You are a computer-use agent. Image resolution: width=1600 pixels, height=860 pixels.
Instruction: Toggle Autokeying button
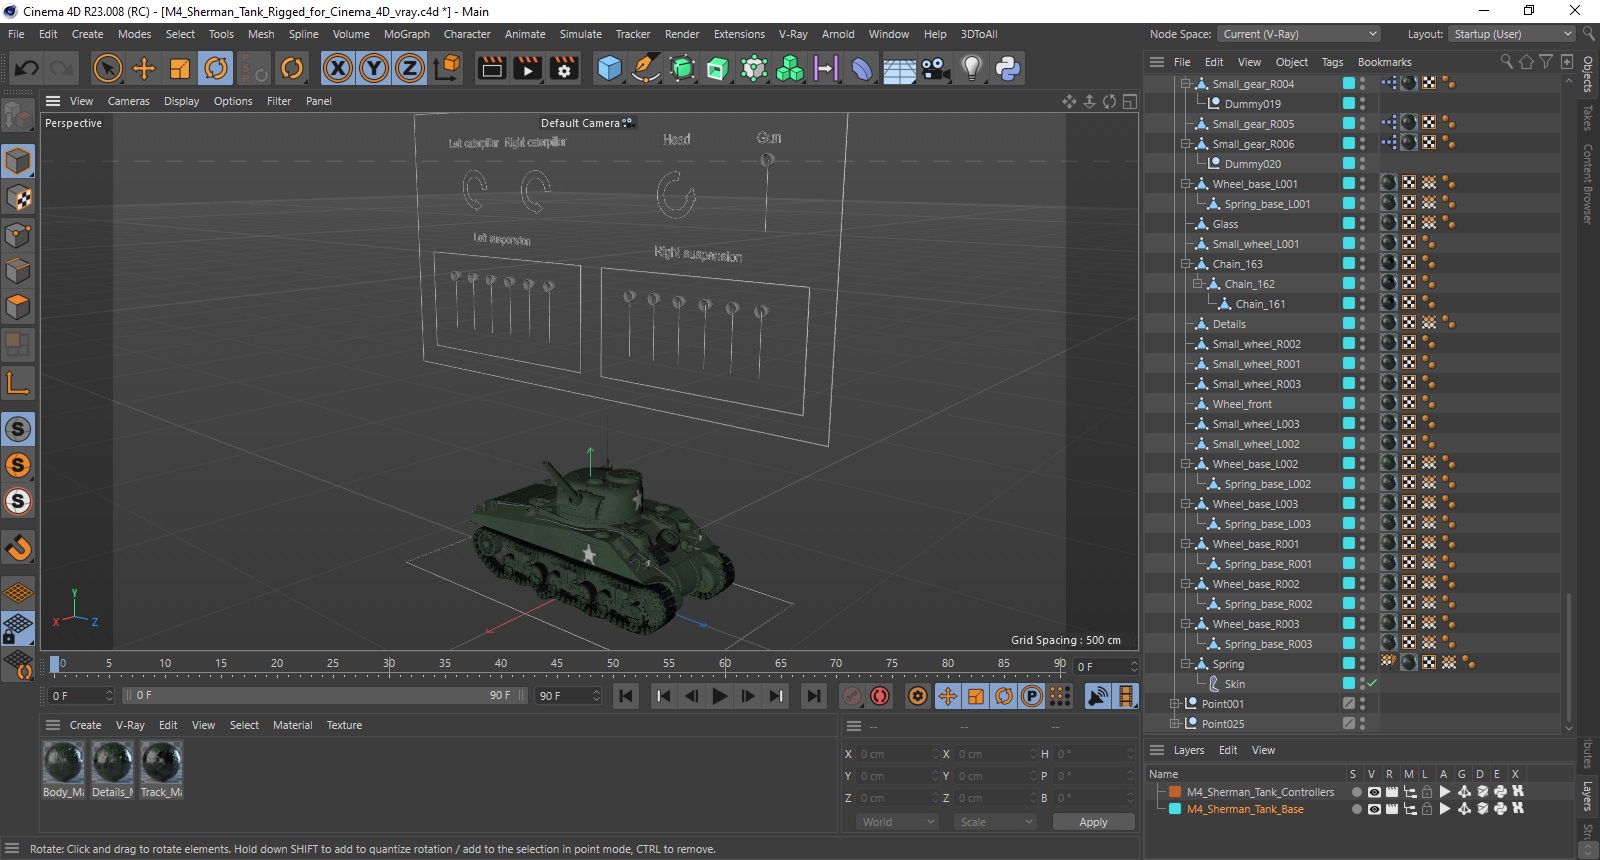pos(880,696)
